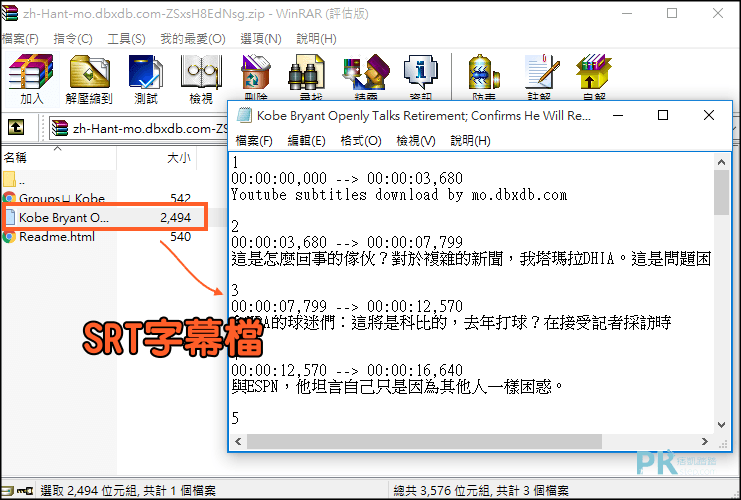Sort by 名稱 column header

tap(58, 157)
